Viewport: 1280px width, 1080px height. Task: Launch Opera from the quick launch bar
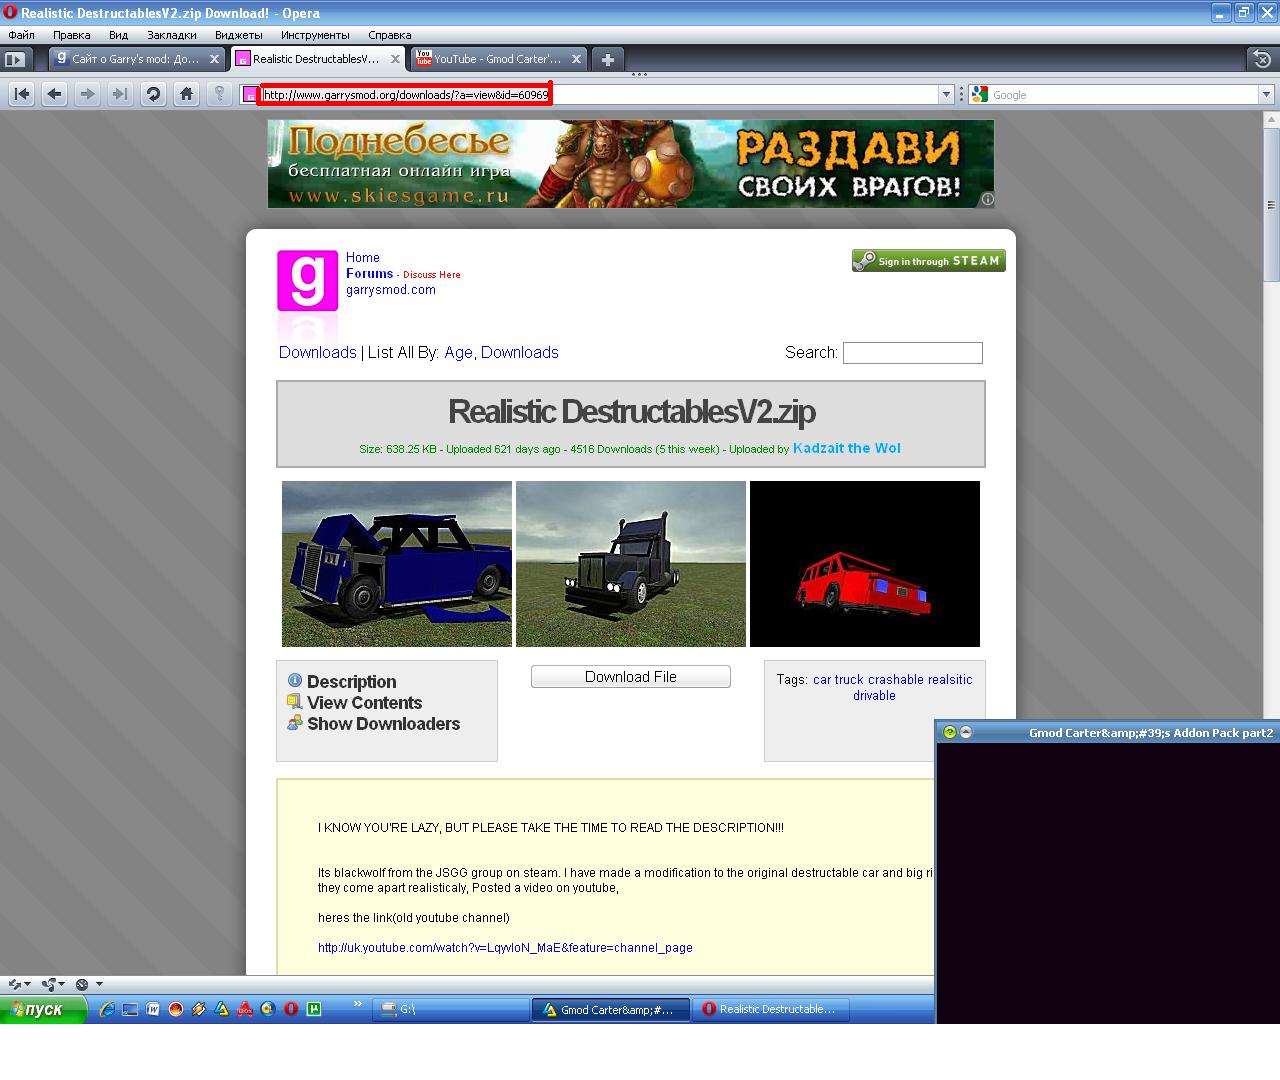pos(291,1009)
